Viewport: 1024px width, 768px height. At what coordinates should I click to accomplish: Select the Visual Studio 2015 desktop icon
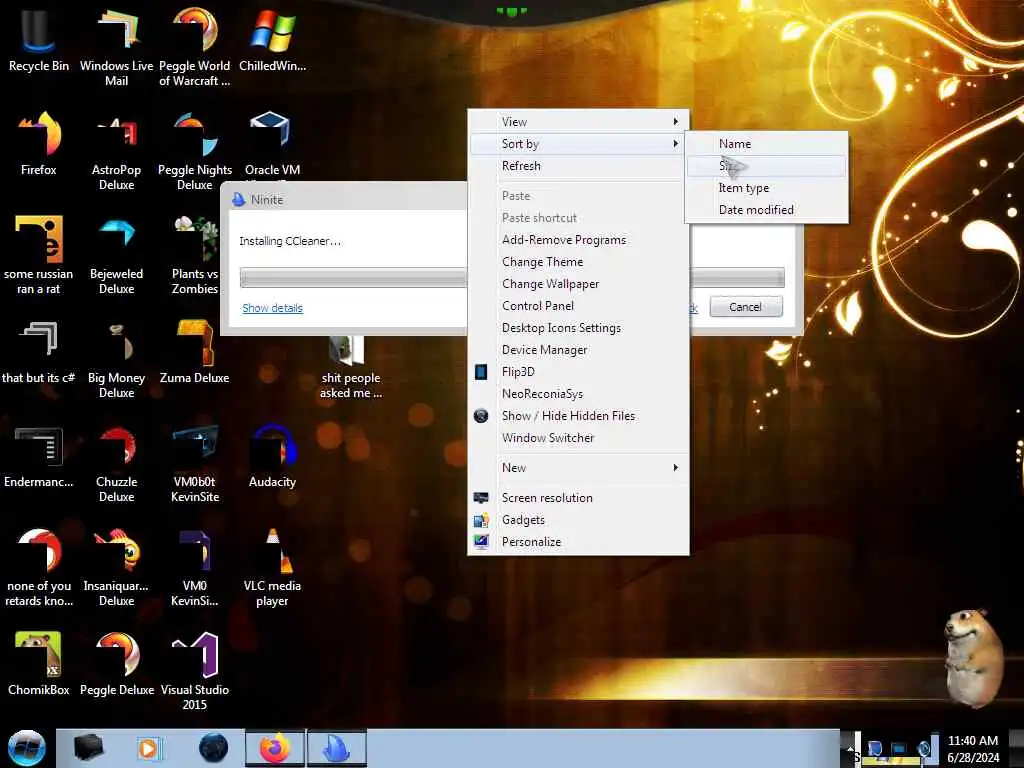click(x=195, y=671)
